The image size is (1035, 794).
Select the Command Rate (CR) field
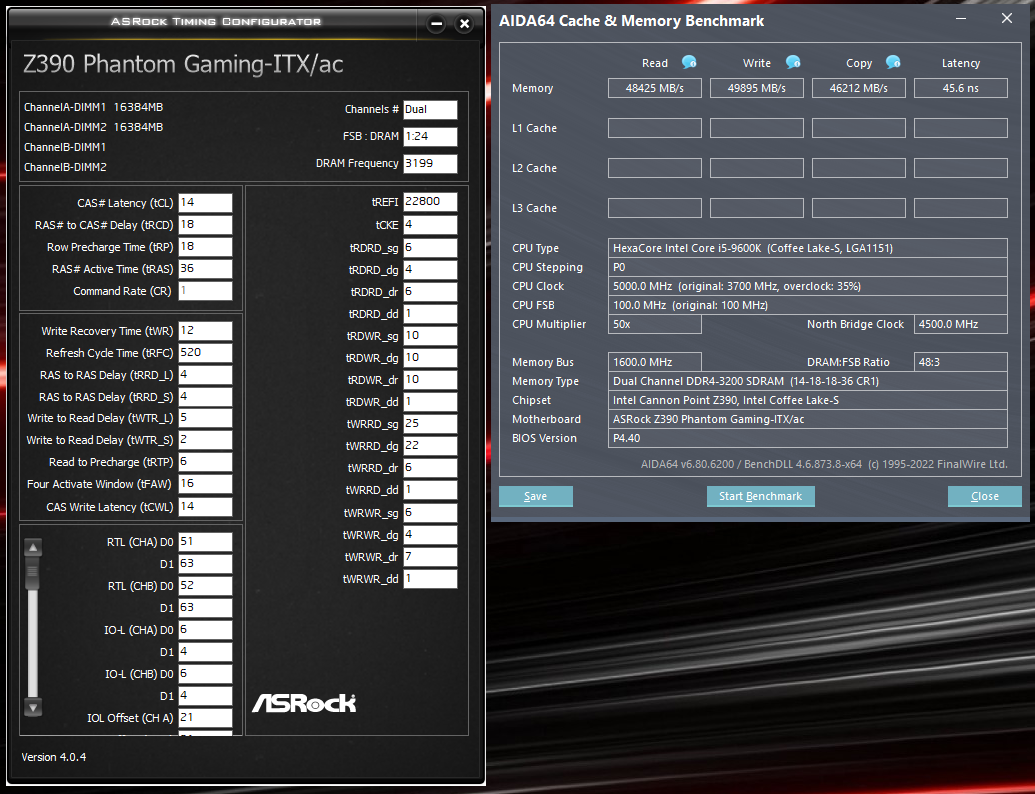(205, 291)
